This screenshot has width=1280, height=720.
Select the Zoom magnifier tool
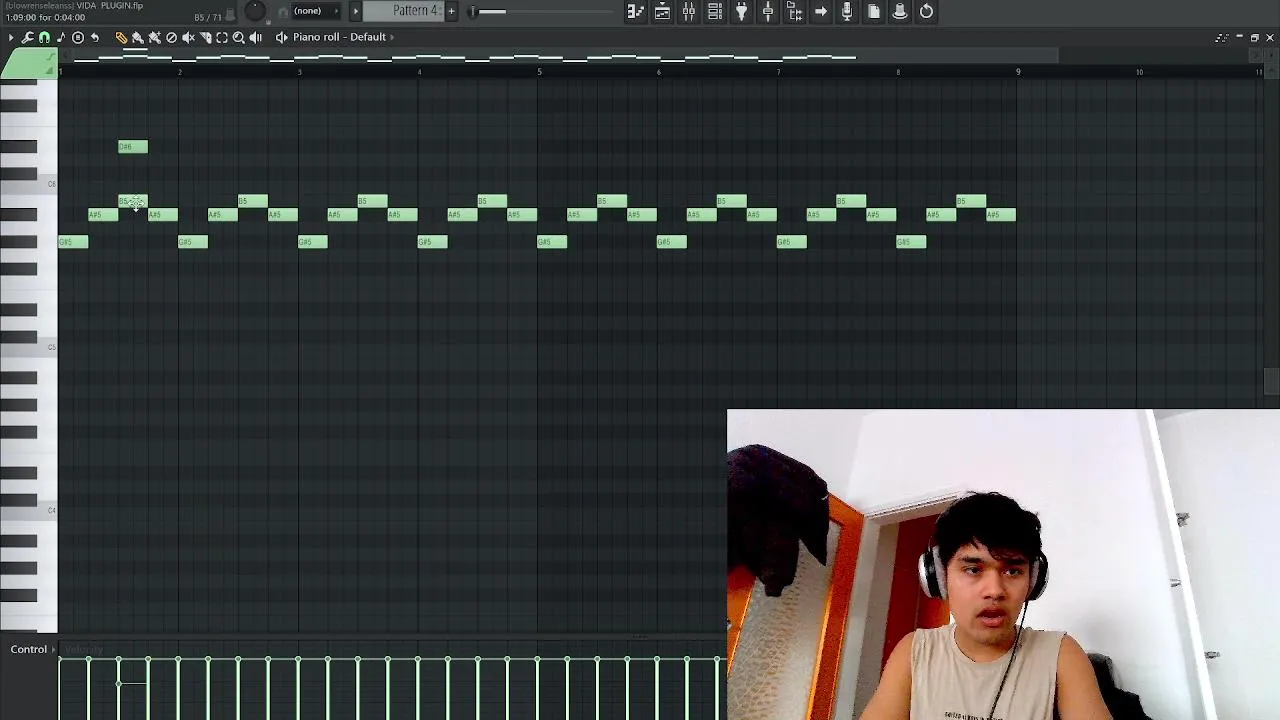point(238,37)
